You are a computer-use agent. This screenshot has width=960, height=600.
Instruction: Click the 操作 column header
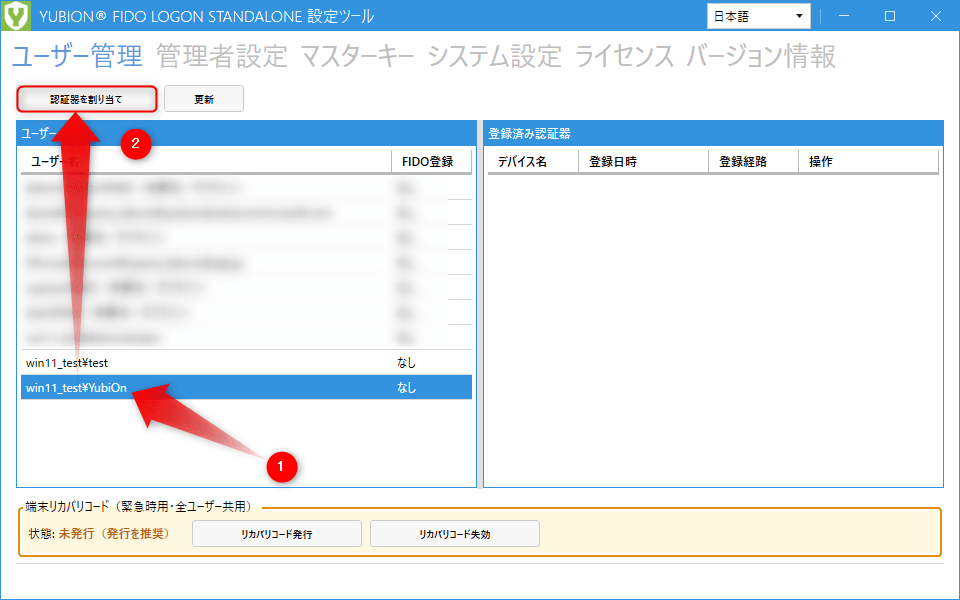pyautogui.click(x=868, y=162)
